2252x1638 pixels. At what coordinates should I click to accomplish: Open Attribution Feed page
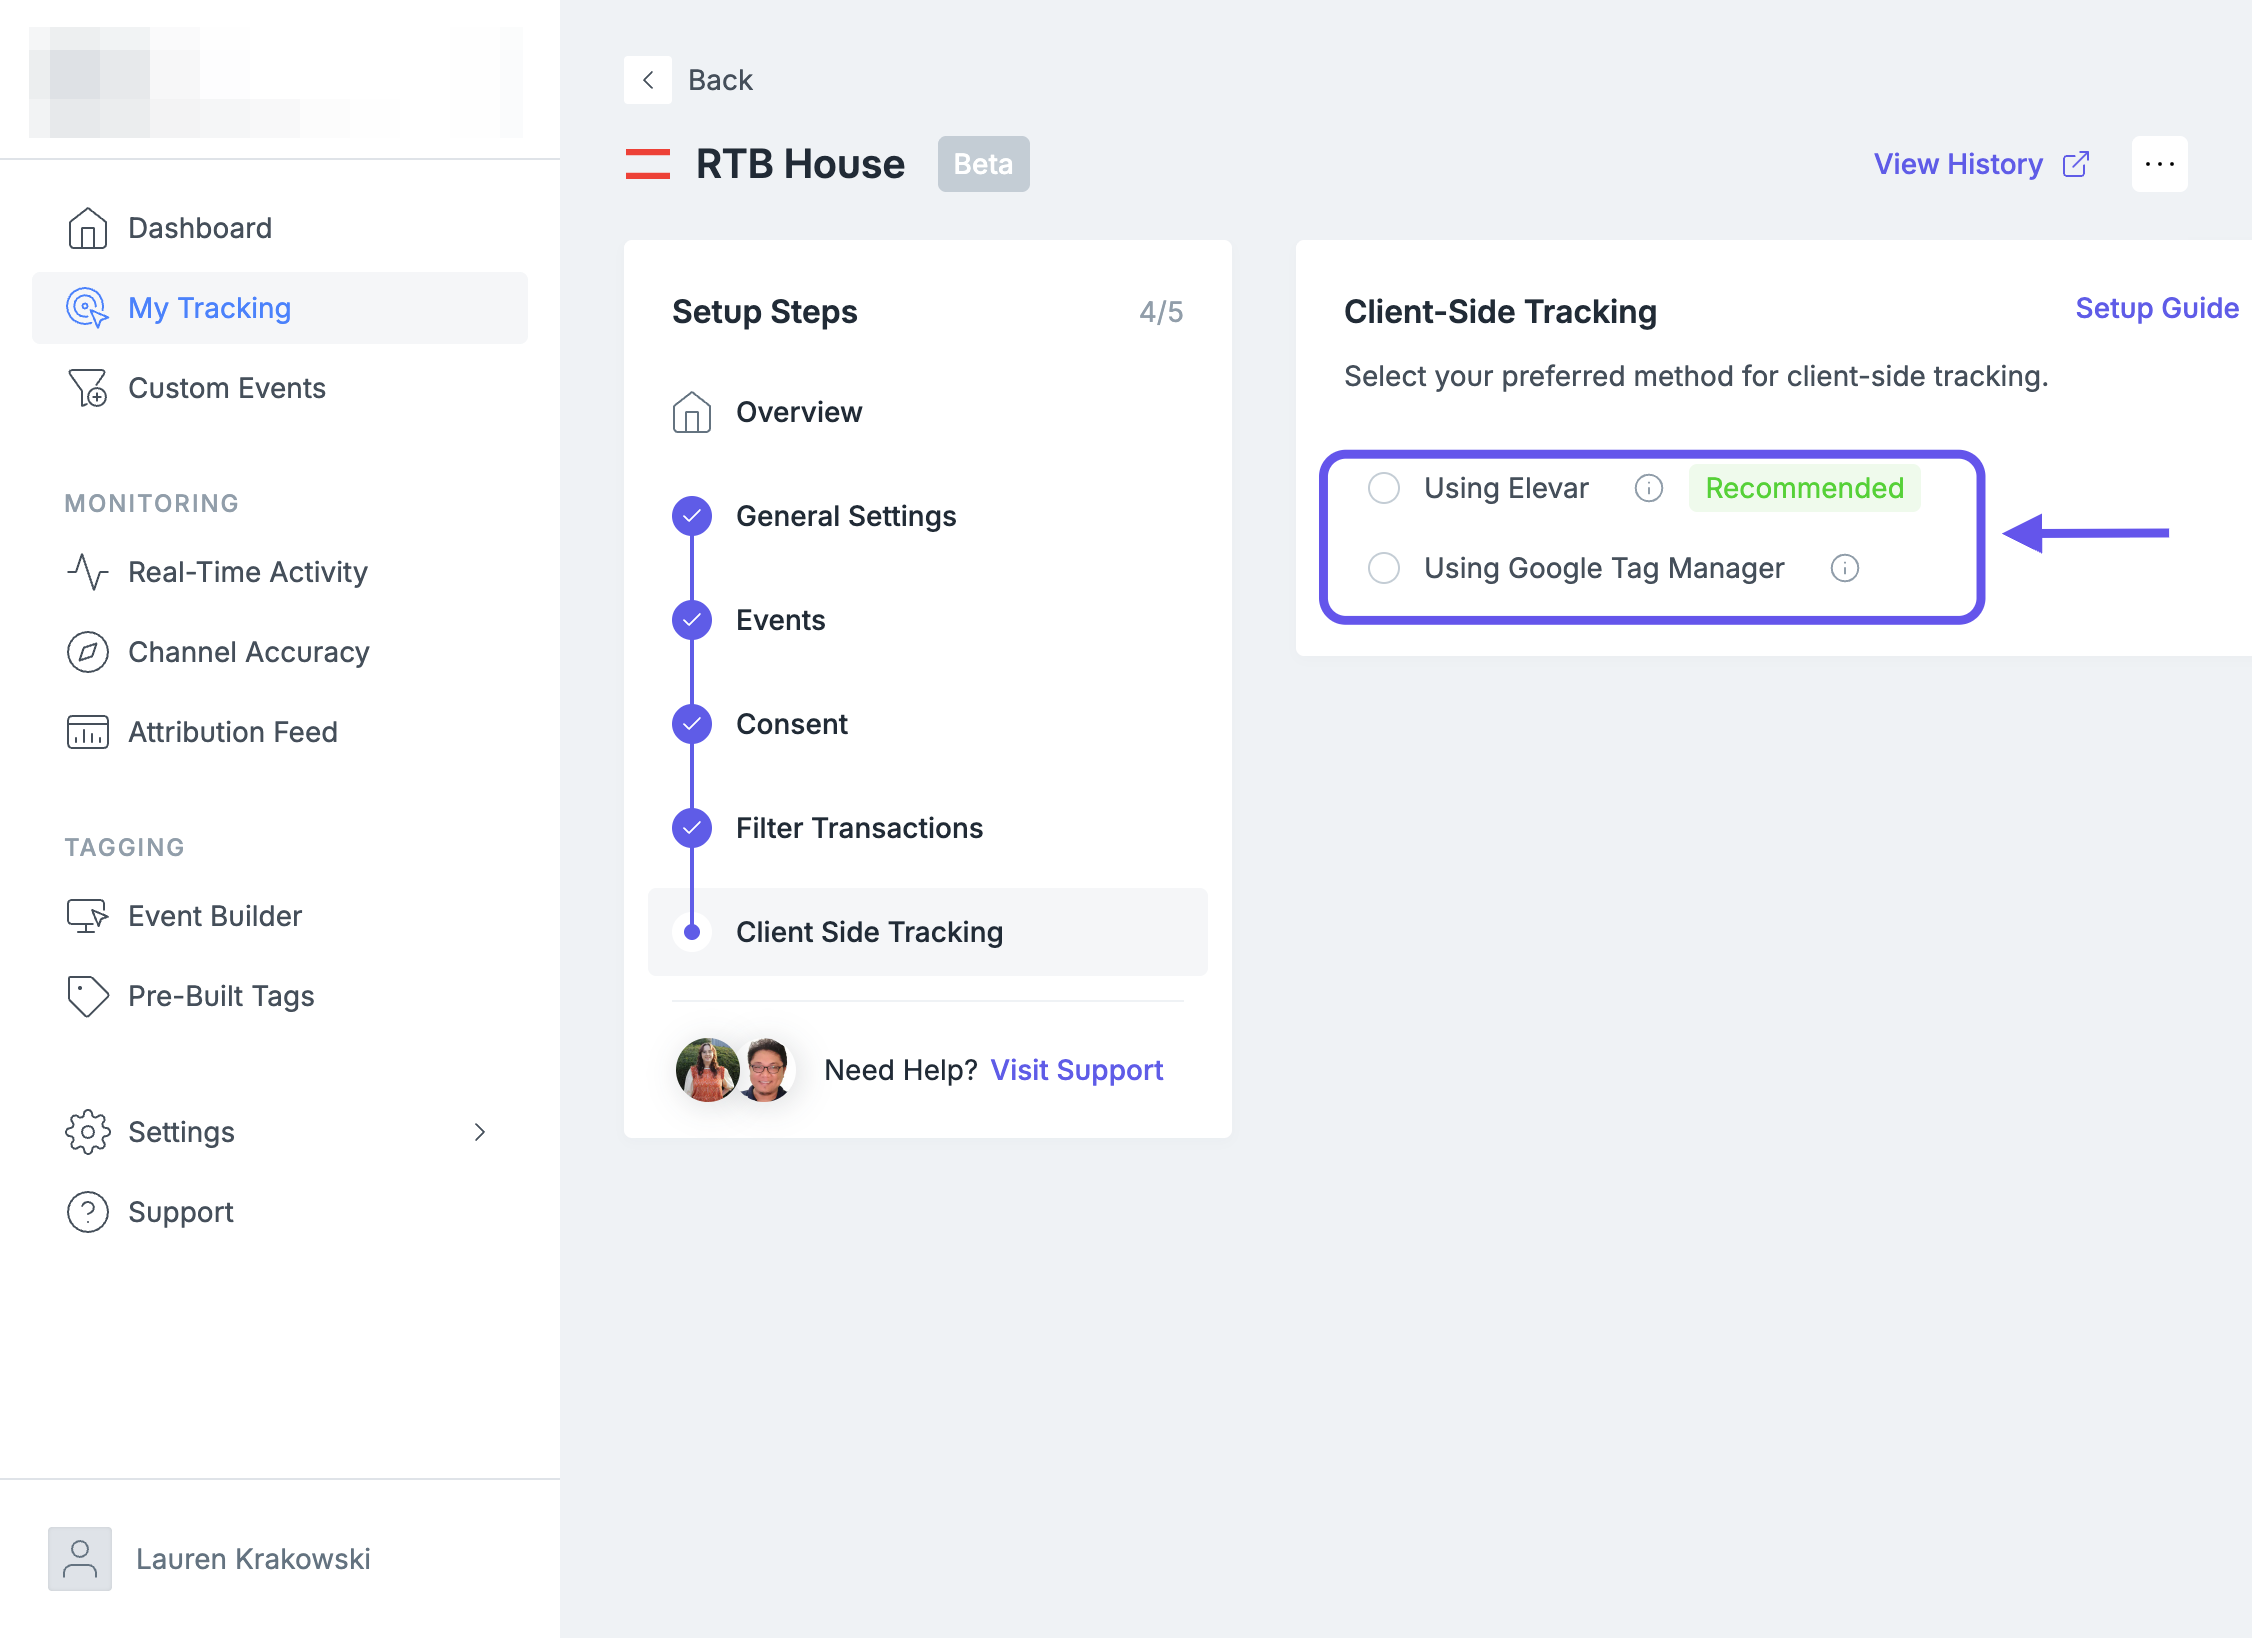(x=280, y=732)
